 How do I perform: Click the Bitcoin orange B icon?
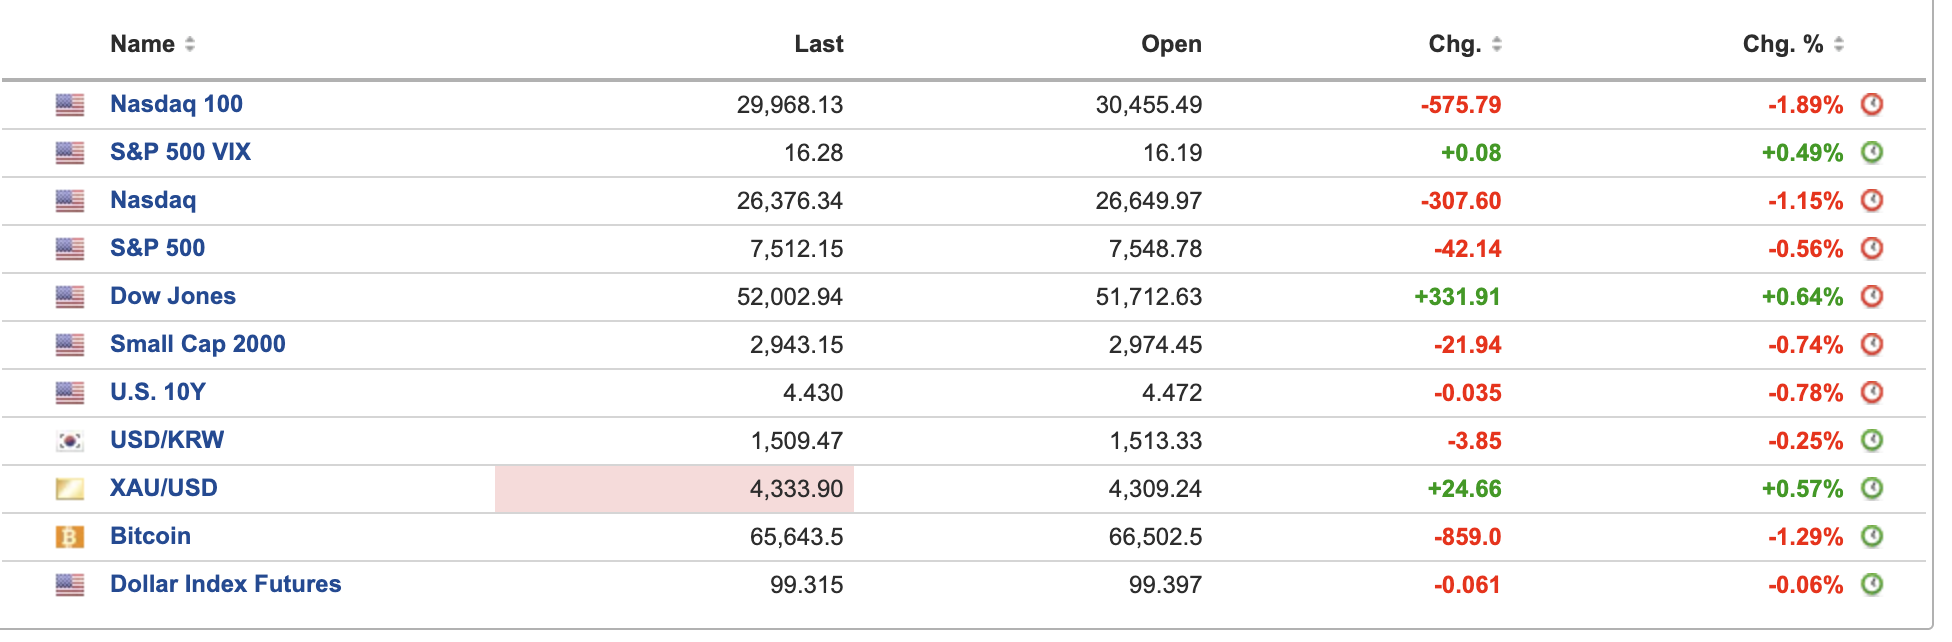(70, 537)
